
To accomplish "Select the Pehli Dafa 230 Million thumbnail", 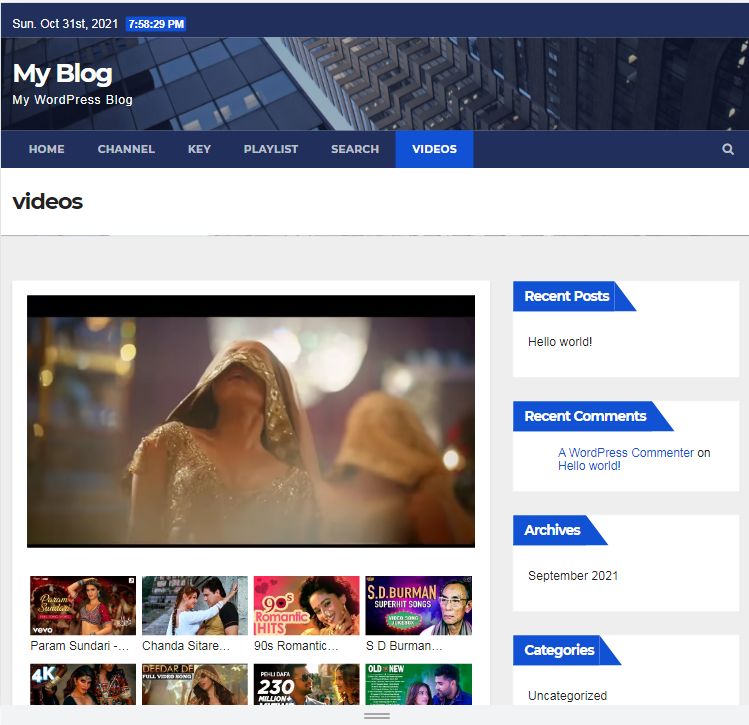I will click(x=307, y=684).
